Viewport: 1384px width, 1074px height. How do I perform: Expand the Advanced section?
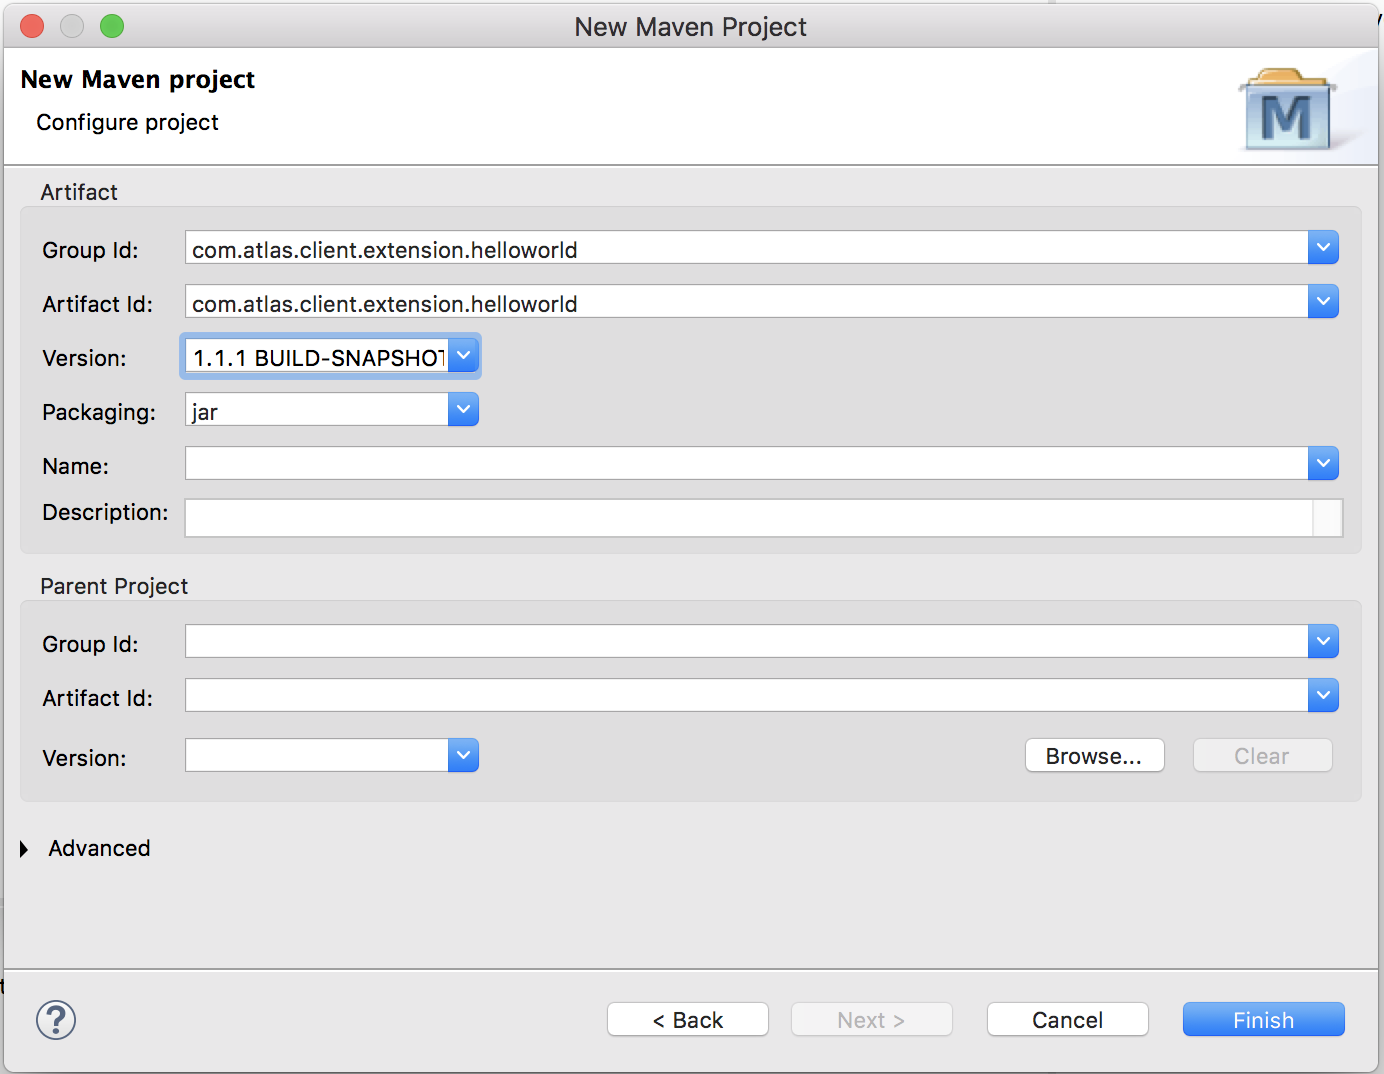click(x=25, y=849)
